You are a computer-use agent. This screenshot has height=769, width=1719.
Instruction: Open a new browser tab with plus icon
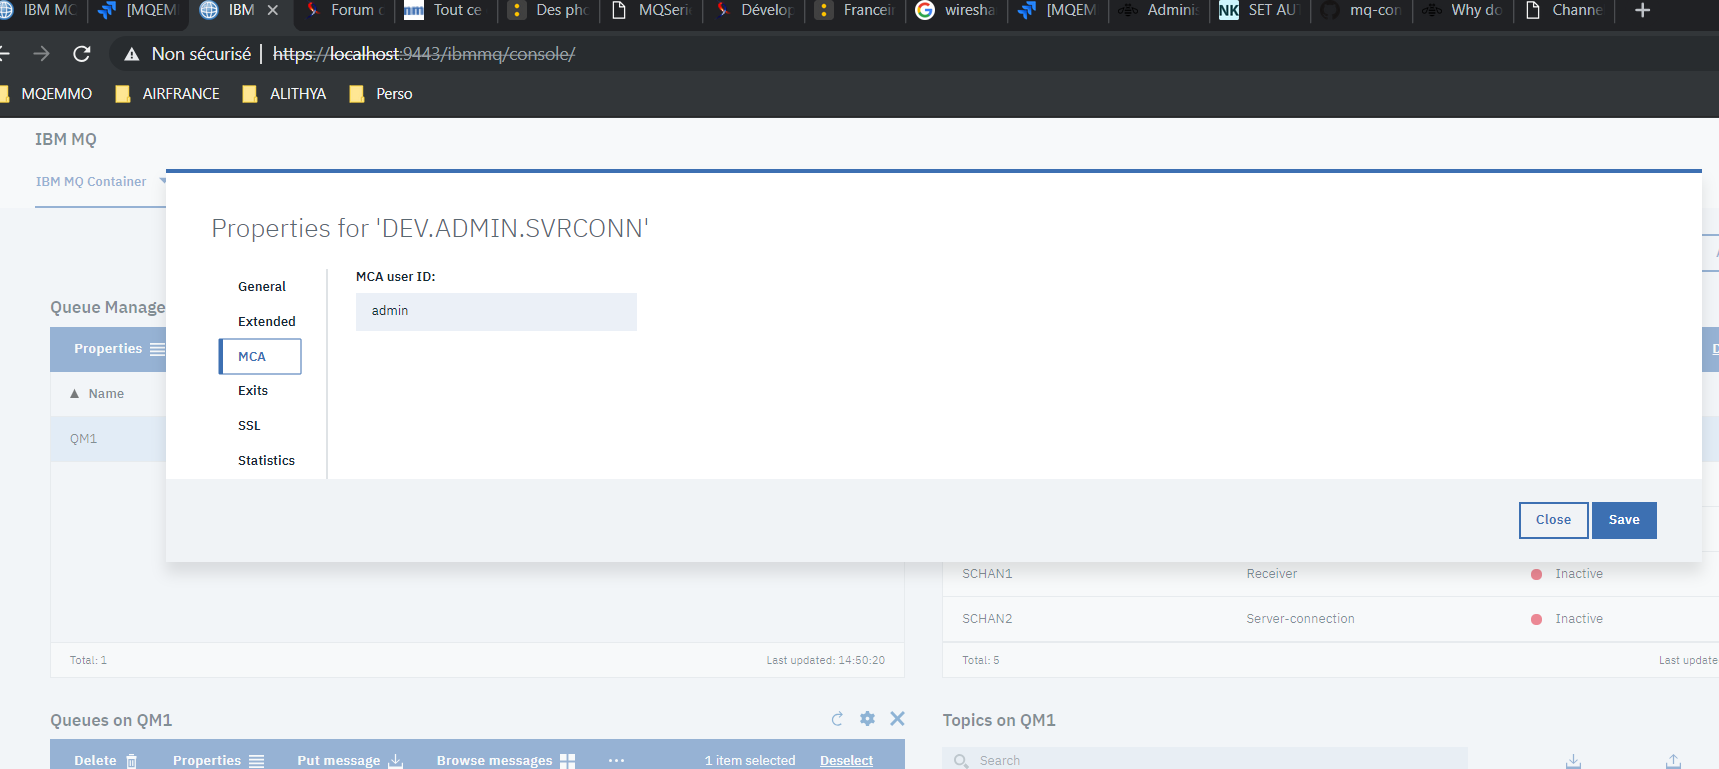tap(1642, 10)
